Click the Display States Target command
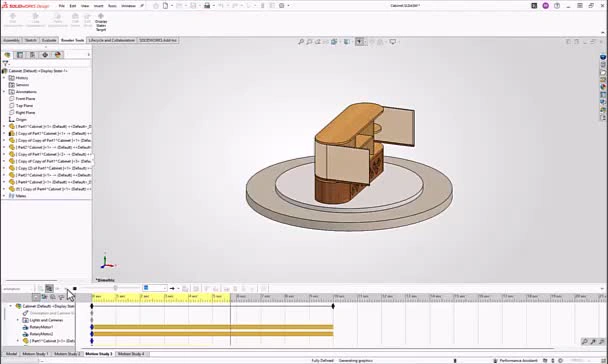Image resolution: width=608 pixels, height=364 pixels. (x=101, y=22)
